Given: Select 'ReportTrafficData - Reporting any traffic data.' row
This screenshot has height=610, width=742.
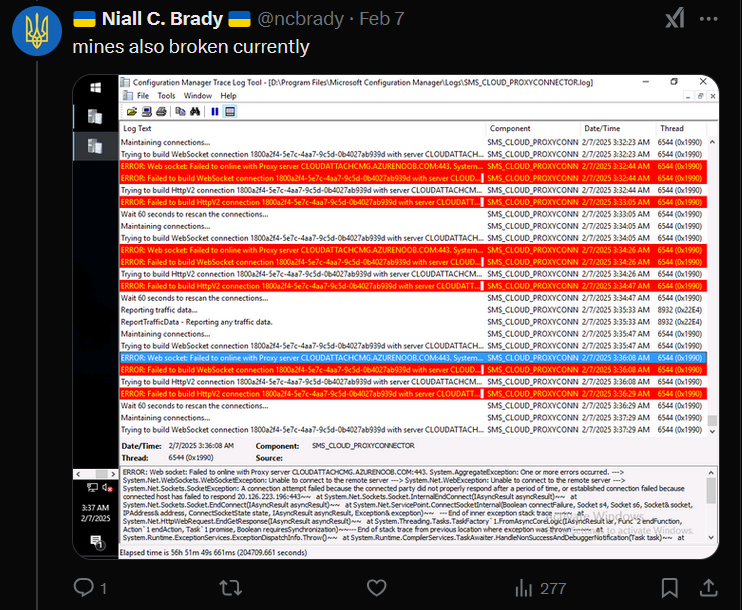Looking at the screenshot, I should pos(413,322).
